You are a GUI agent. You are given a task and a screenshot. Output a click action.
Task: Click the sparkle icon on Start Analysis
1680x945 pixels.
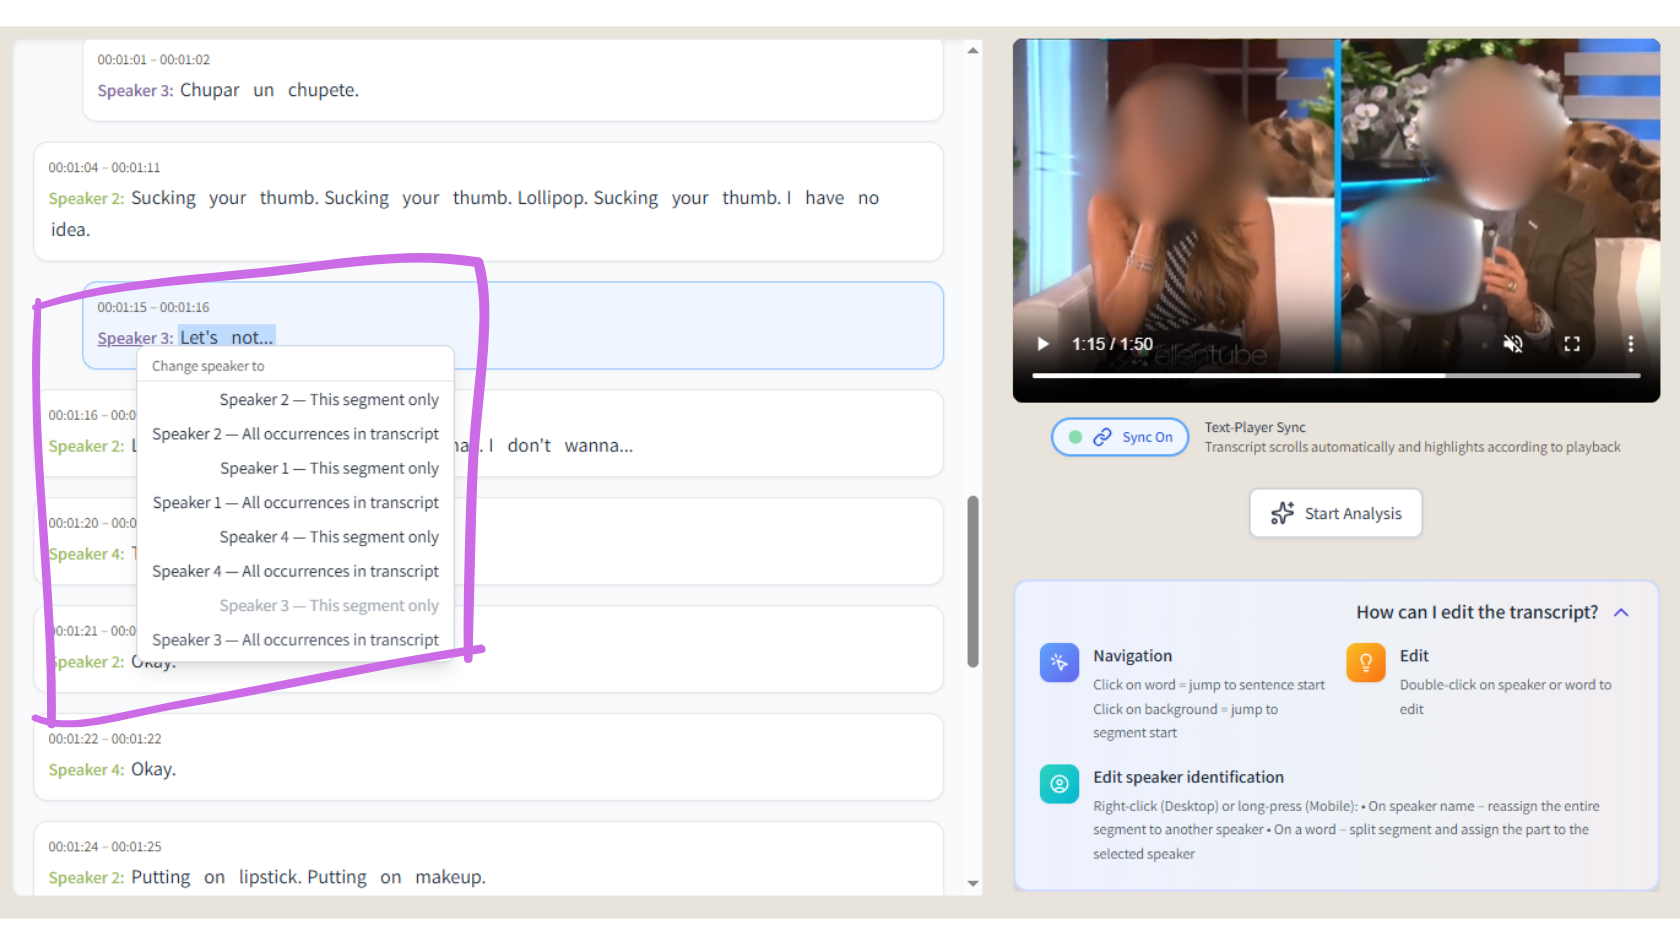[1281, 513]
